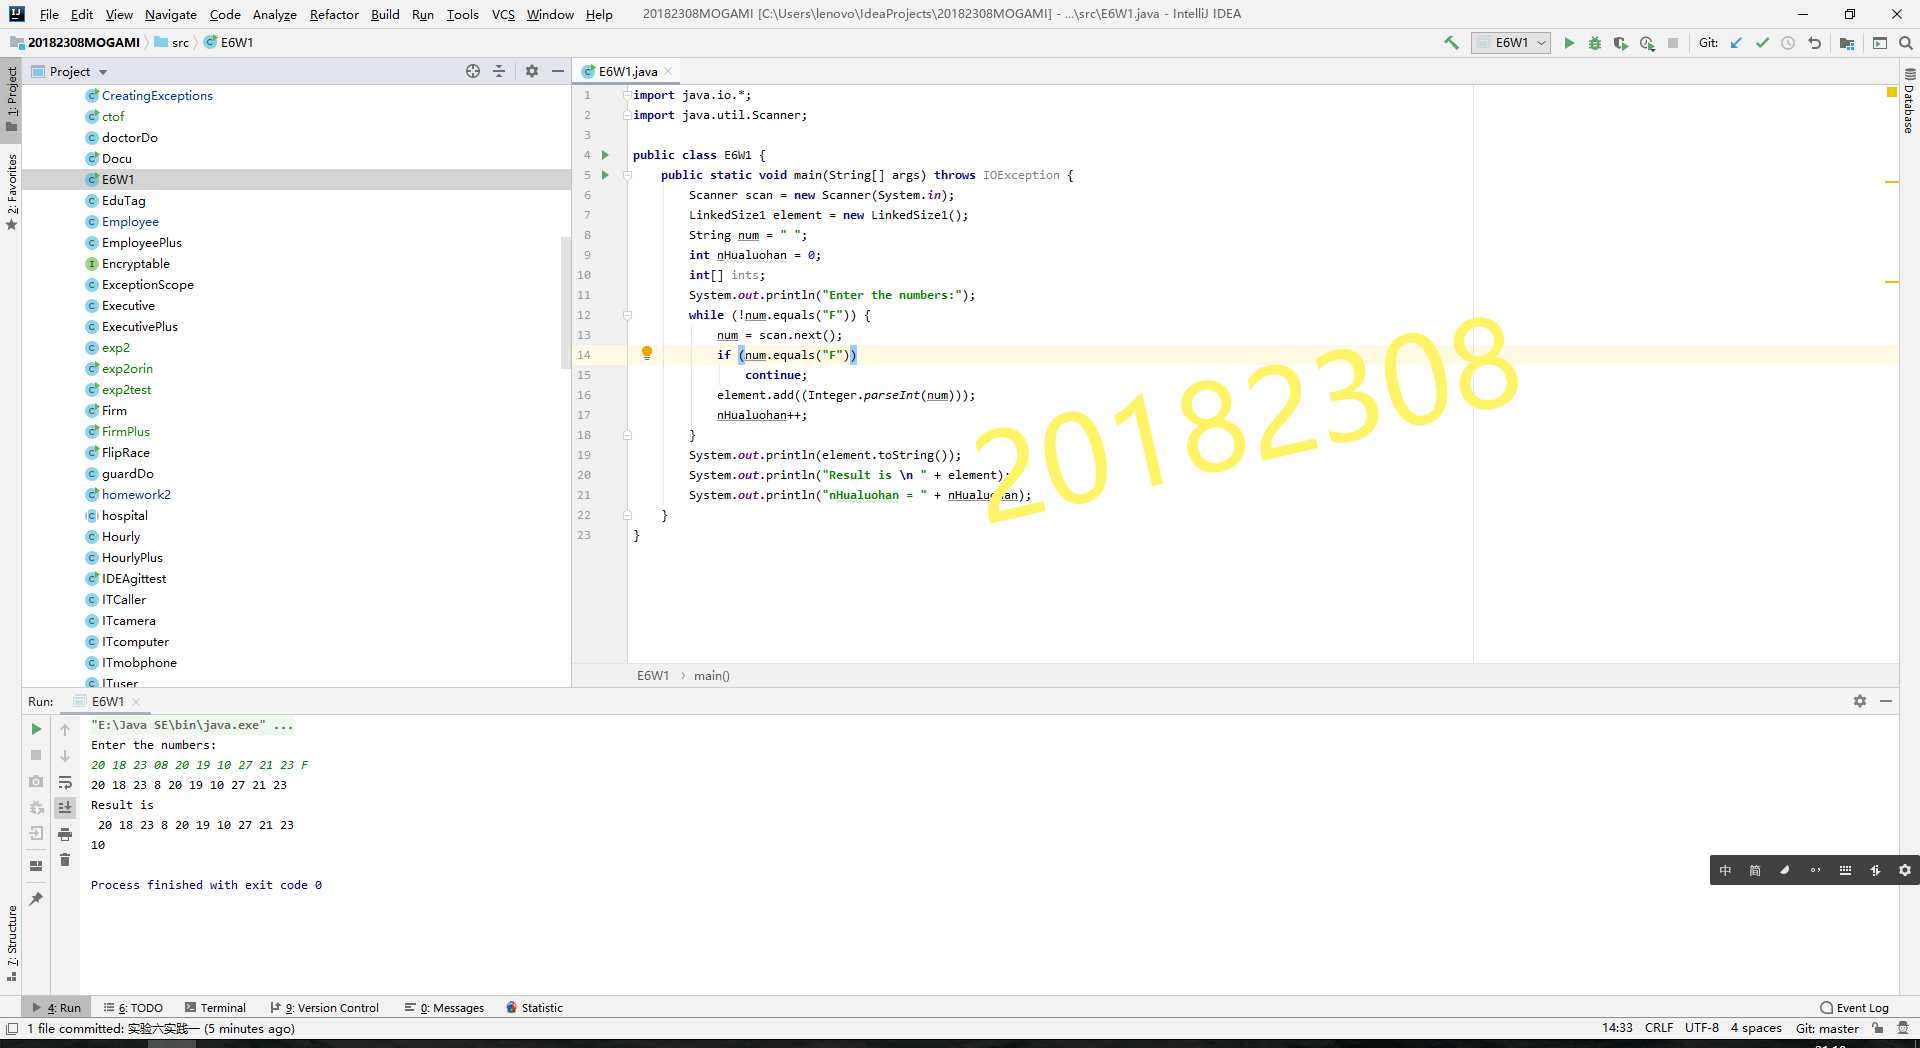Open the Database side tool window
Viewport: 1920px width, 1048px height.
(1909, 103)
